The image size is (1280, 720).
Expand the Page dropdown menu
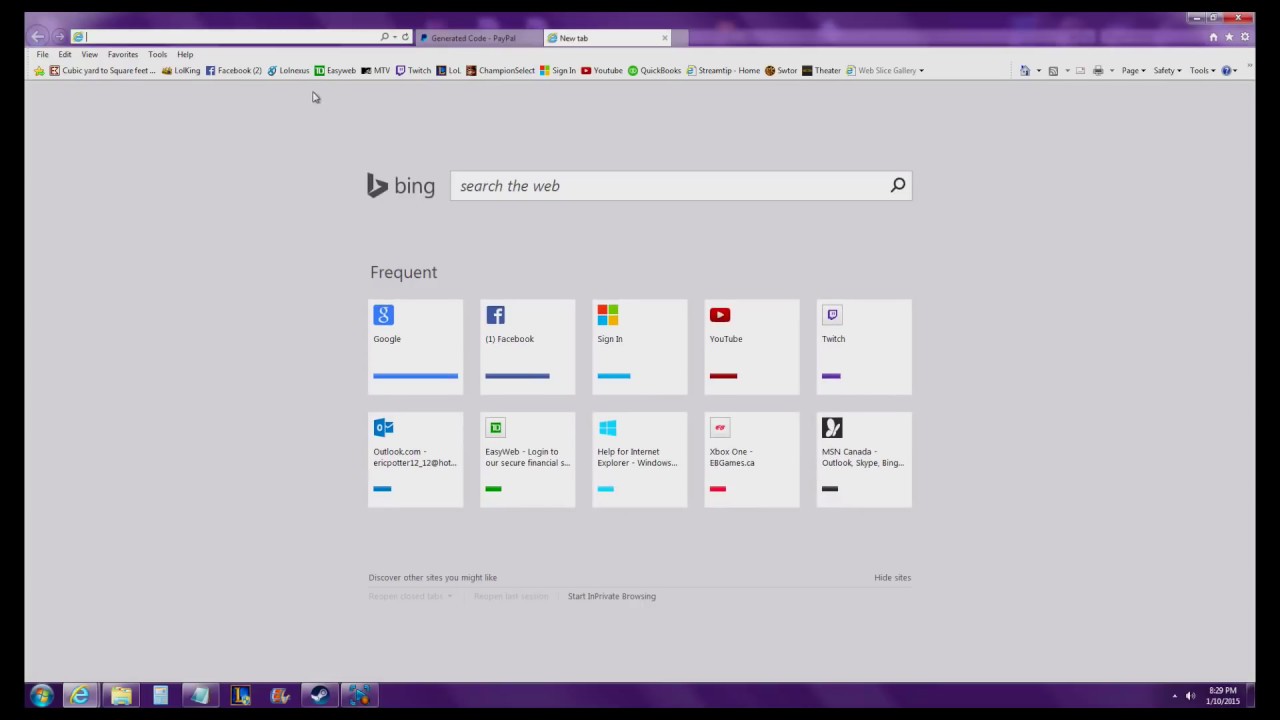[1133, 71]
